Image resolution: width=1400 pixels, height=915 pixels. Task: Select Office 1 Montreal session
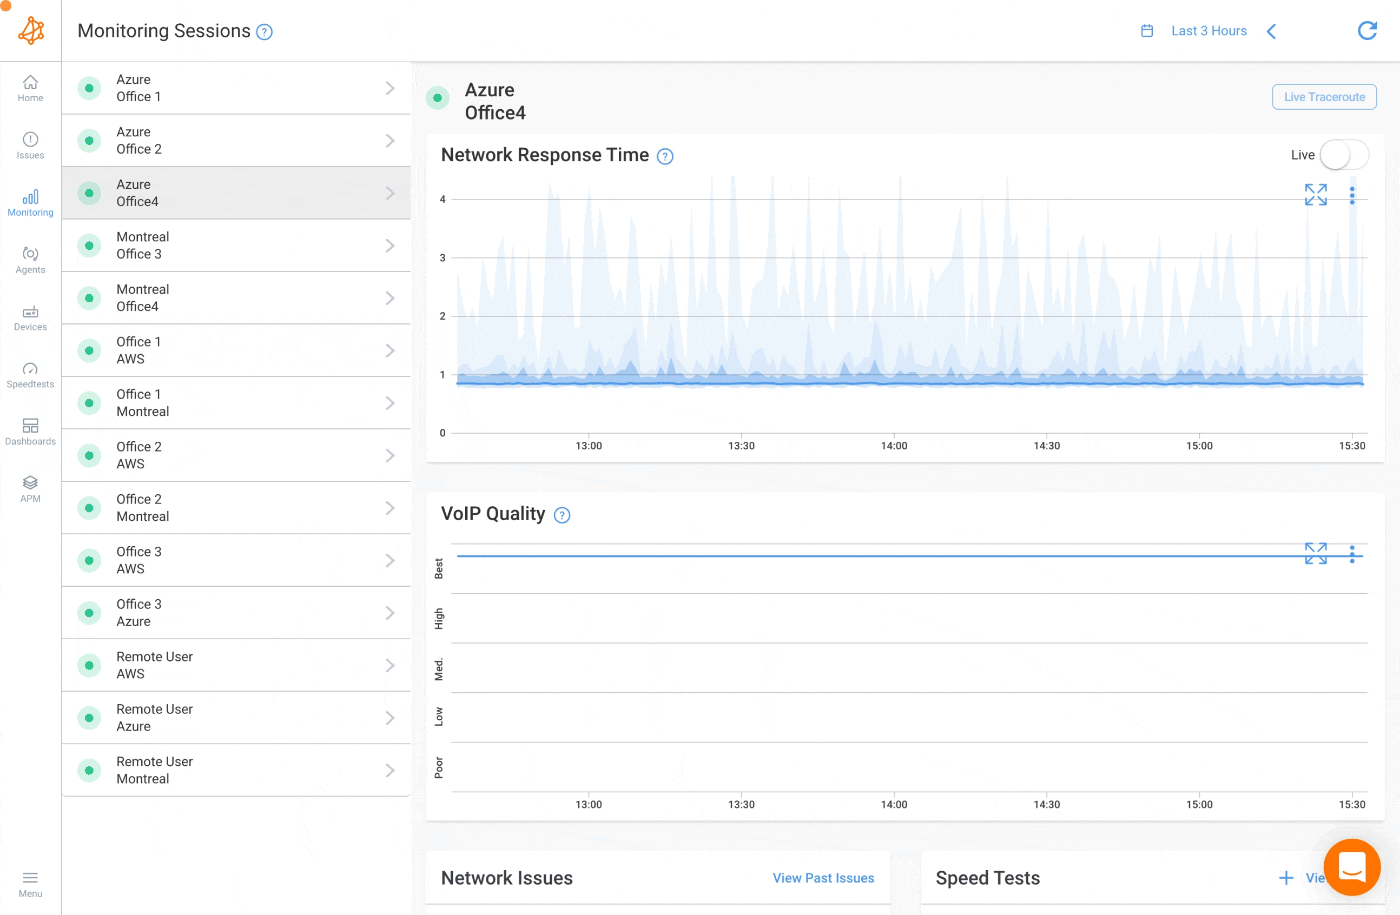(x=236, y=403)
